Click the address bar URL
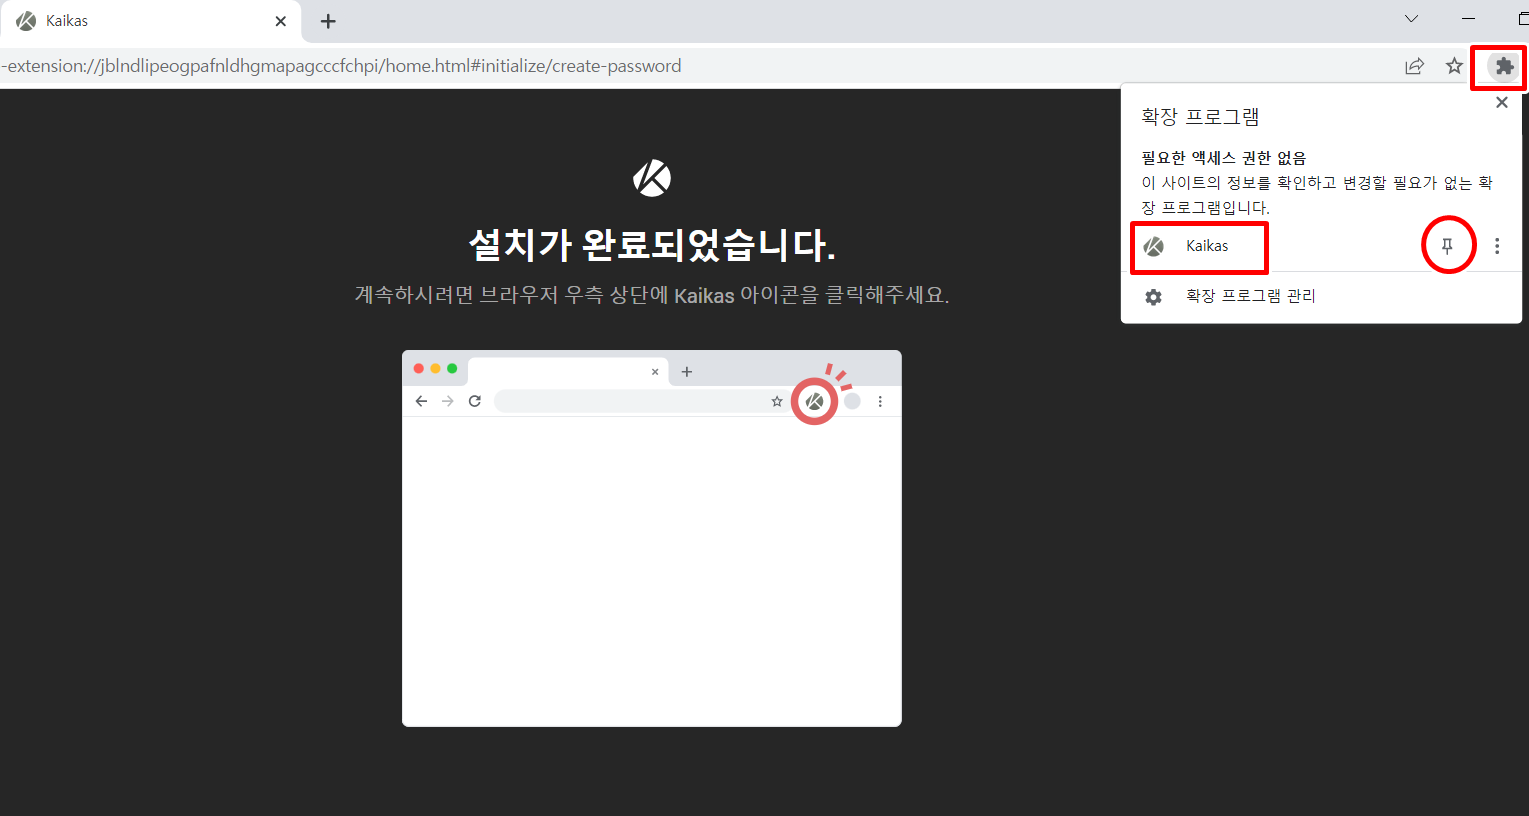This screenshot has height=816, width=1529. [341, 66]
